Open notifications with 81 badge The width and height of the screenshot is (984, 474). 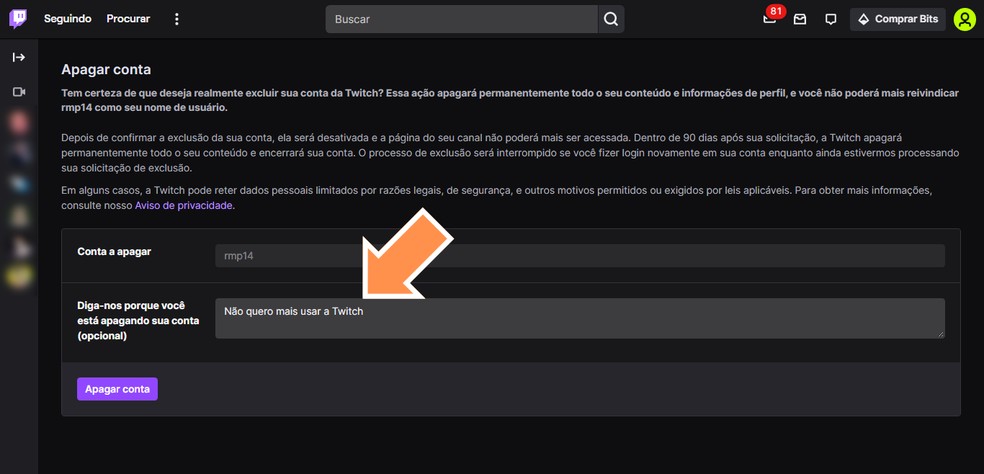770,18
